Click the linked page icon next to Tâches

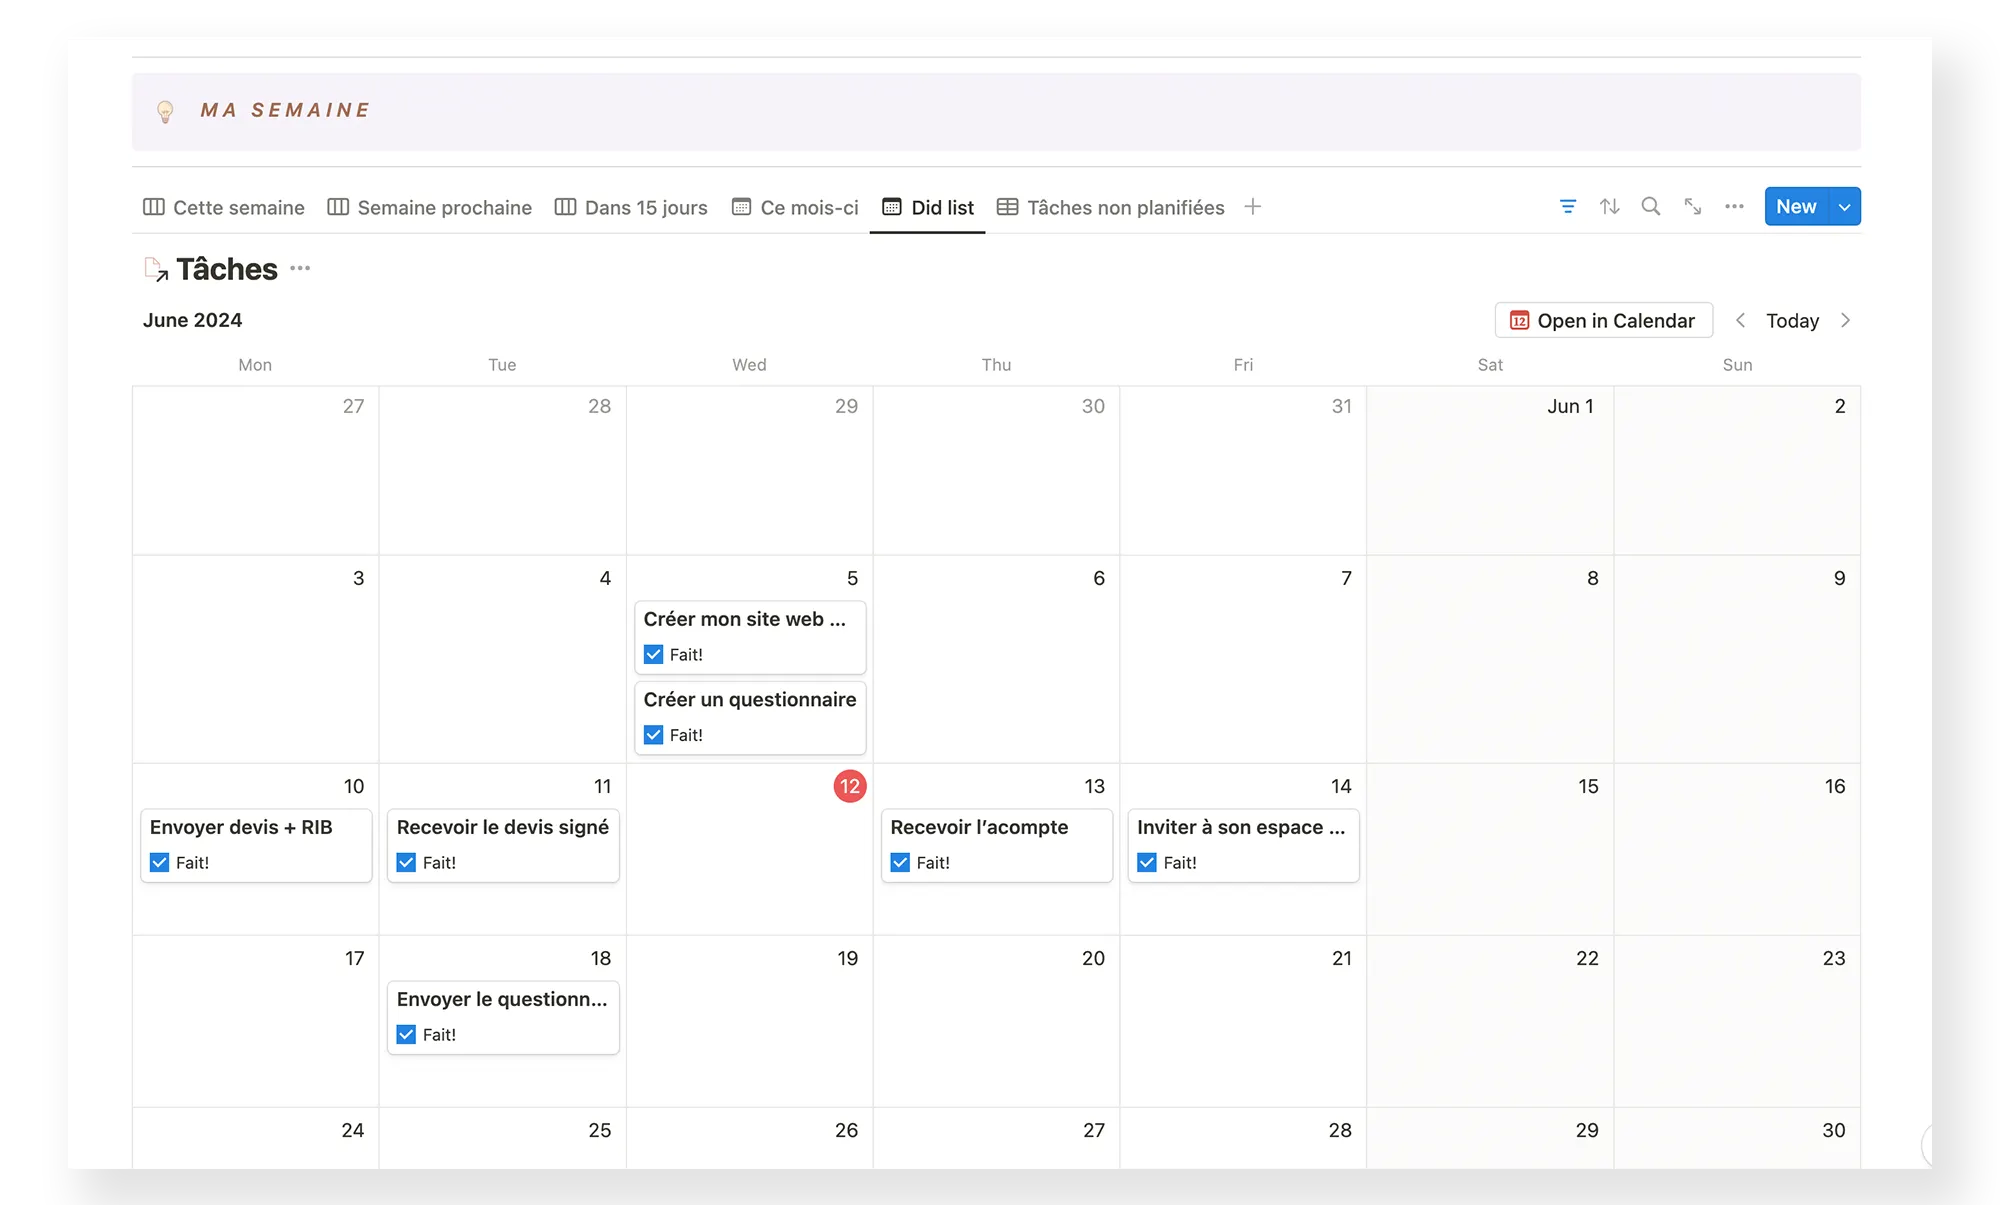pyautogui.click(x=156, y=269)
